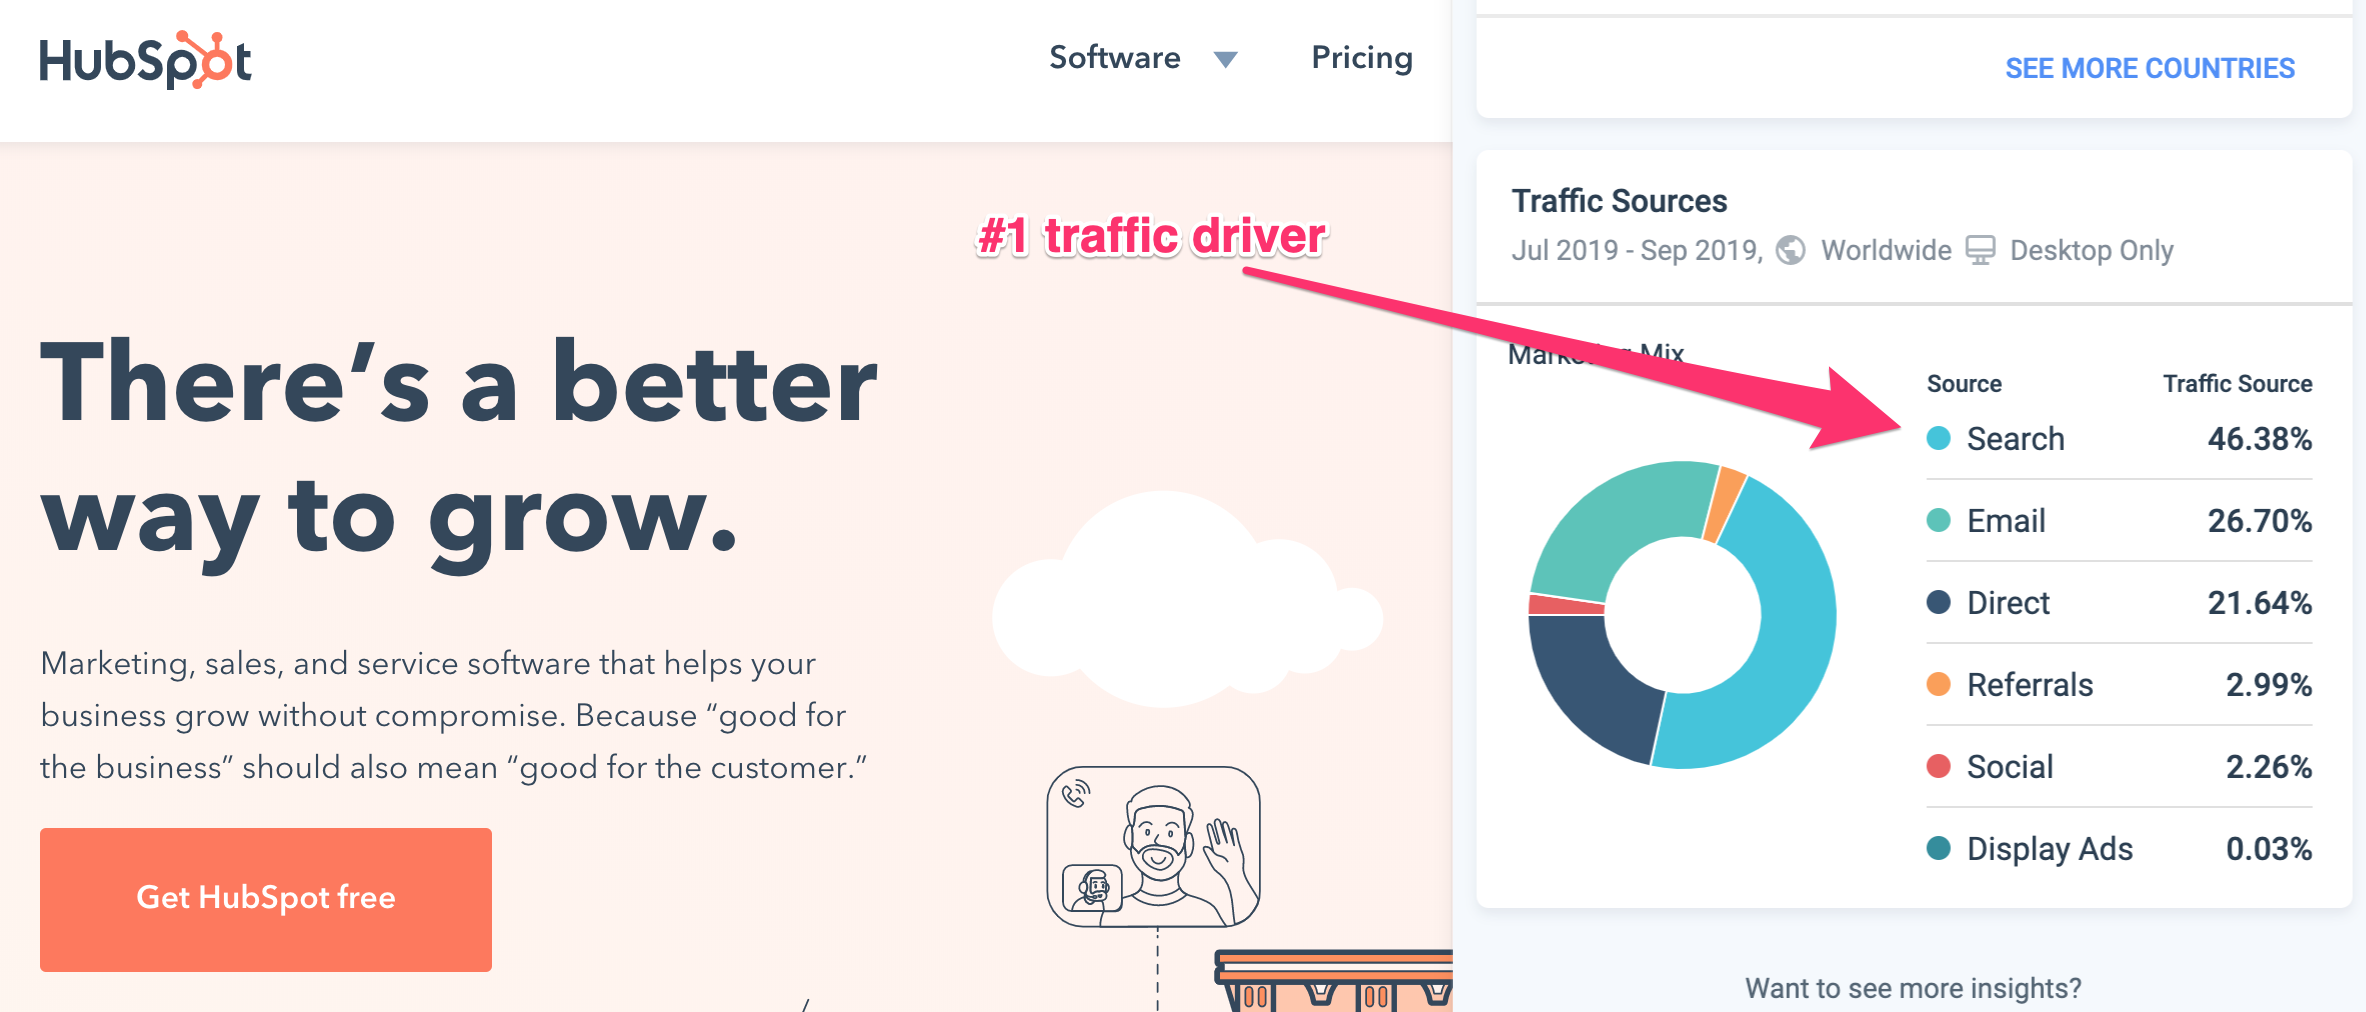Click the Direct source navy dot

(x=1938, y=602)
